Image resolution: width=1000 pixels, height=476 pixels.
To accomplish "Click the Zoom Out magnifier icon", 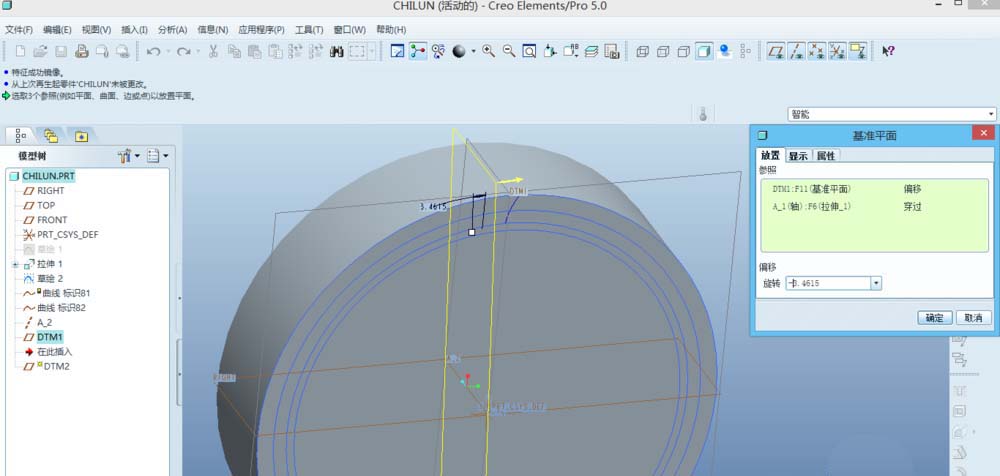I will click(x=509, y=51).
